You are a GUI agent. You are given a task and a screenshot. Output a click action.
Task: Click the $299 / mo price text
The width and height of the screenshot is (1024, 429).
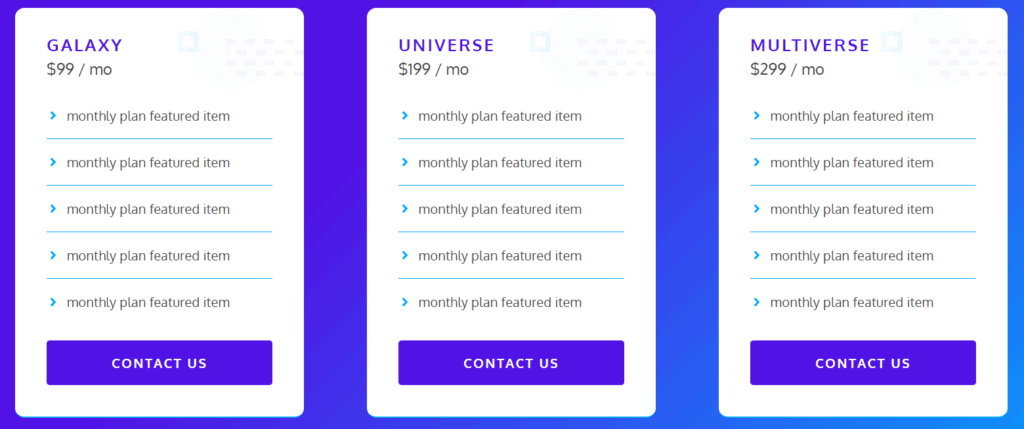(x=787, y=69)
